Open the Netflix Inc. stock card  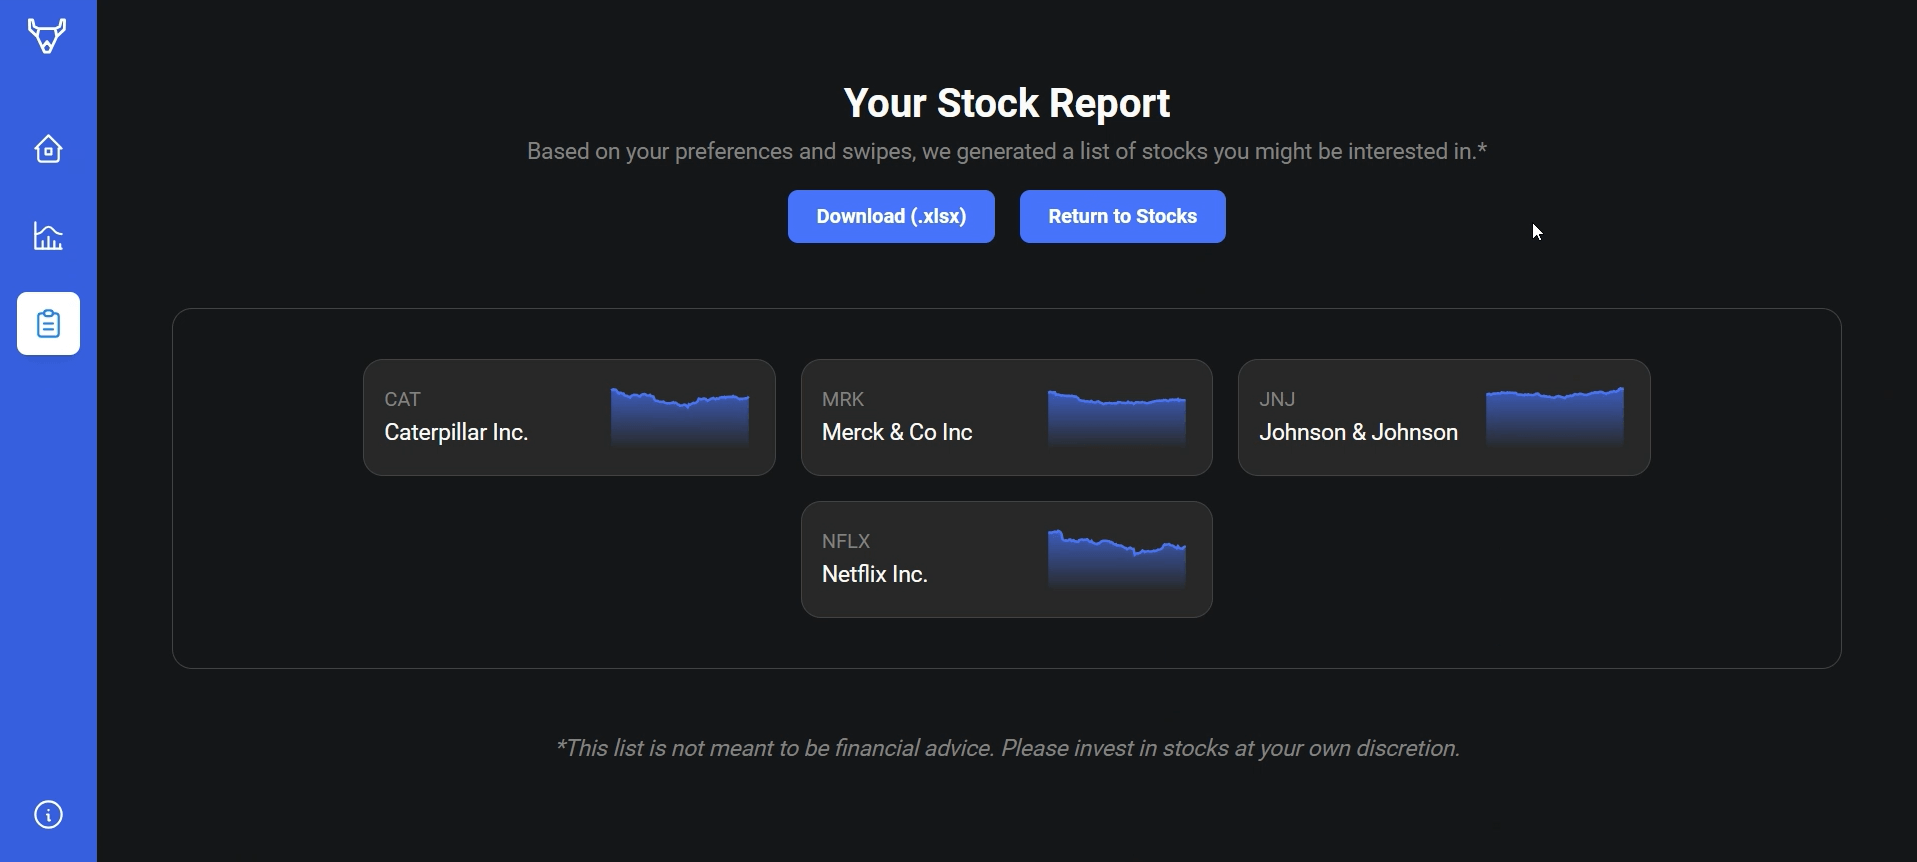[x=1006, y=559]
